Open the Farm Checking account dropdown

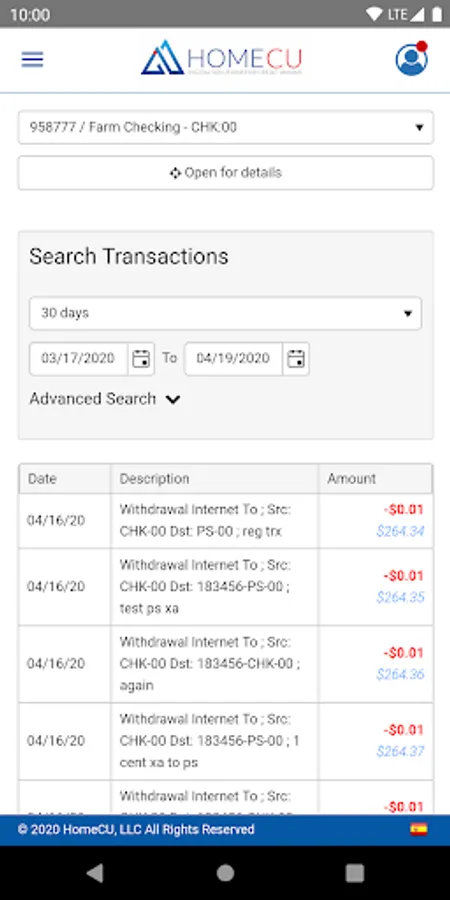[x=226, y=127]
